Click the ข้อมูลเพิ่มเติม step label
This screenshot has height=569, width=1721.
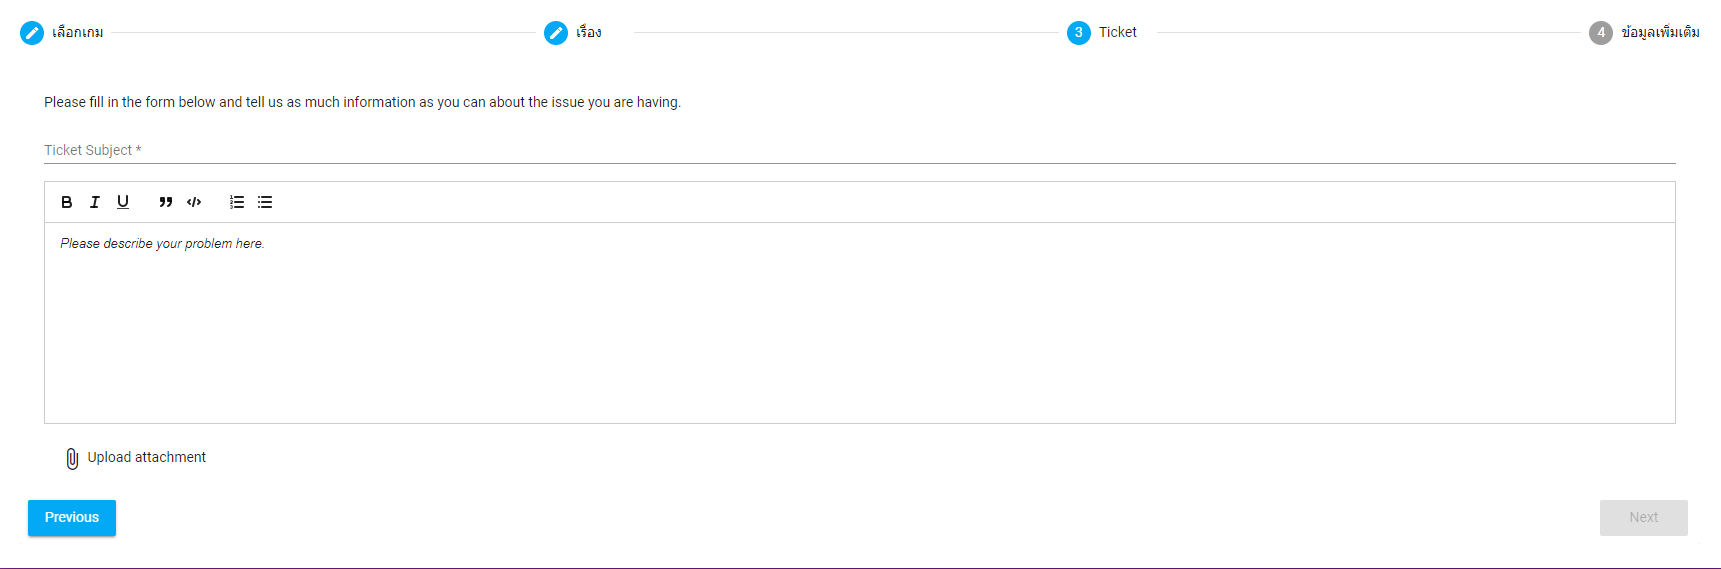[1661, 32]
